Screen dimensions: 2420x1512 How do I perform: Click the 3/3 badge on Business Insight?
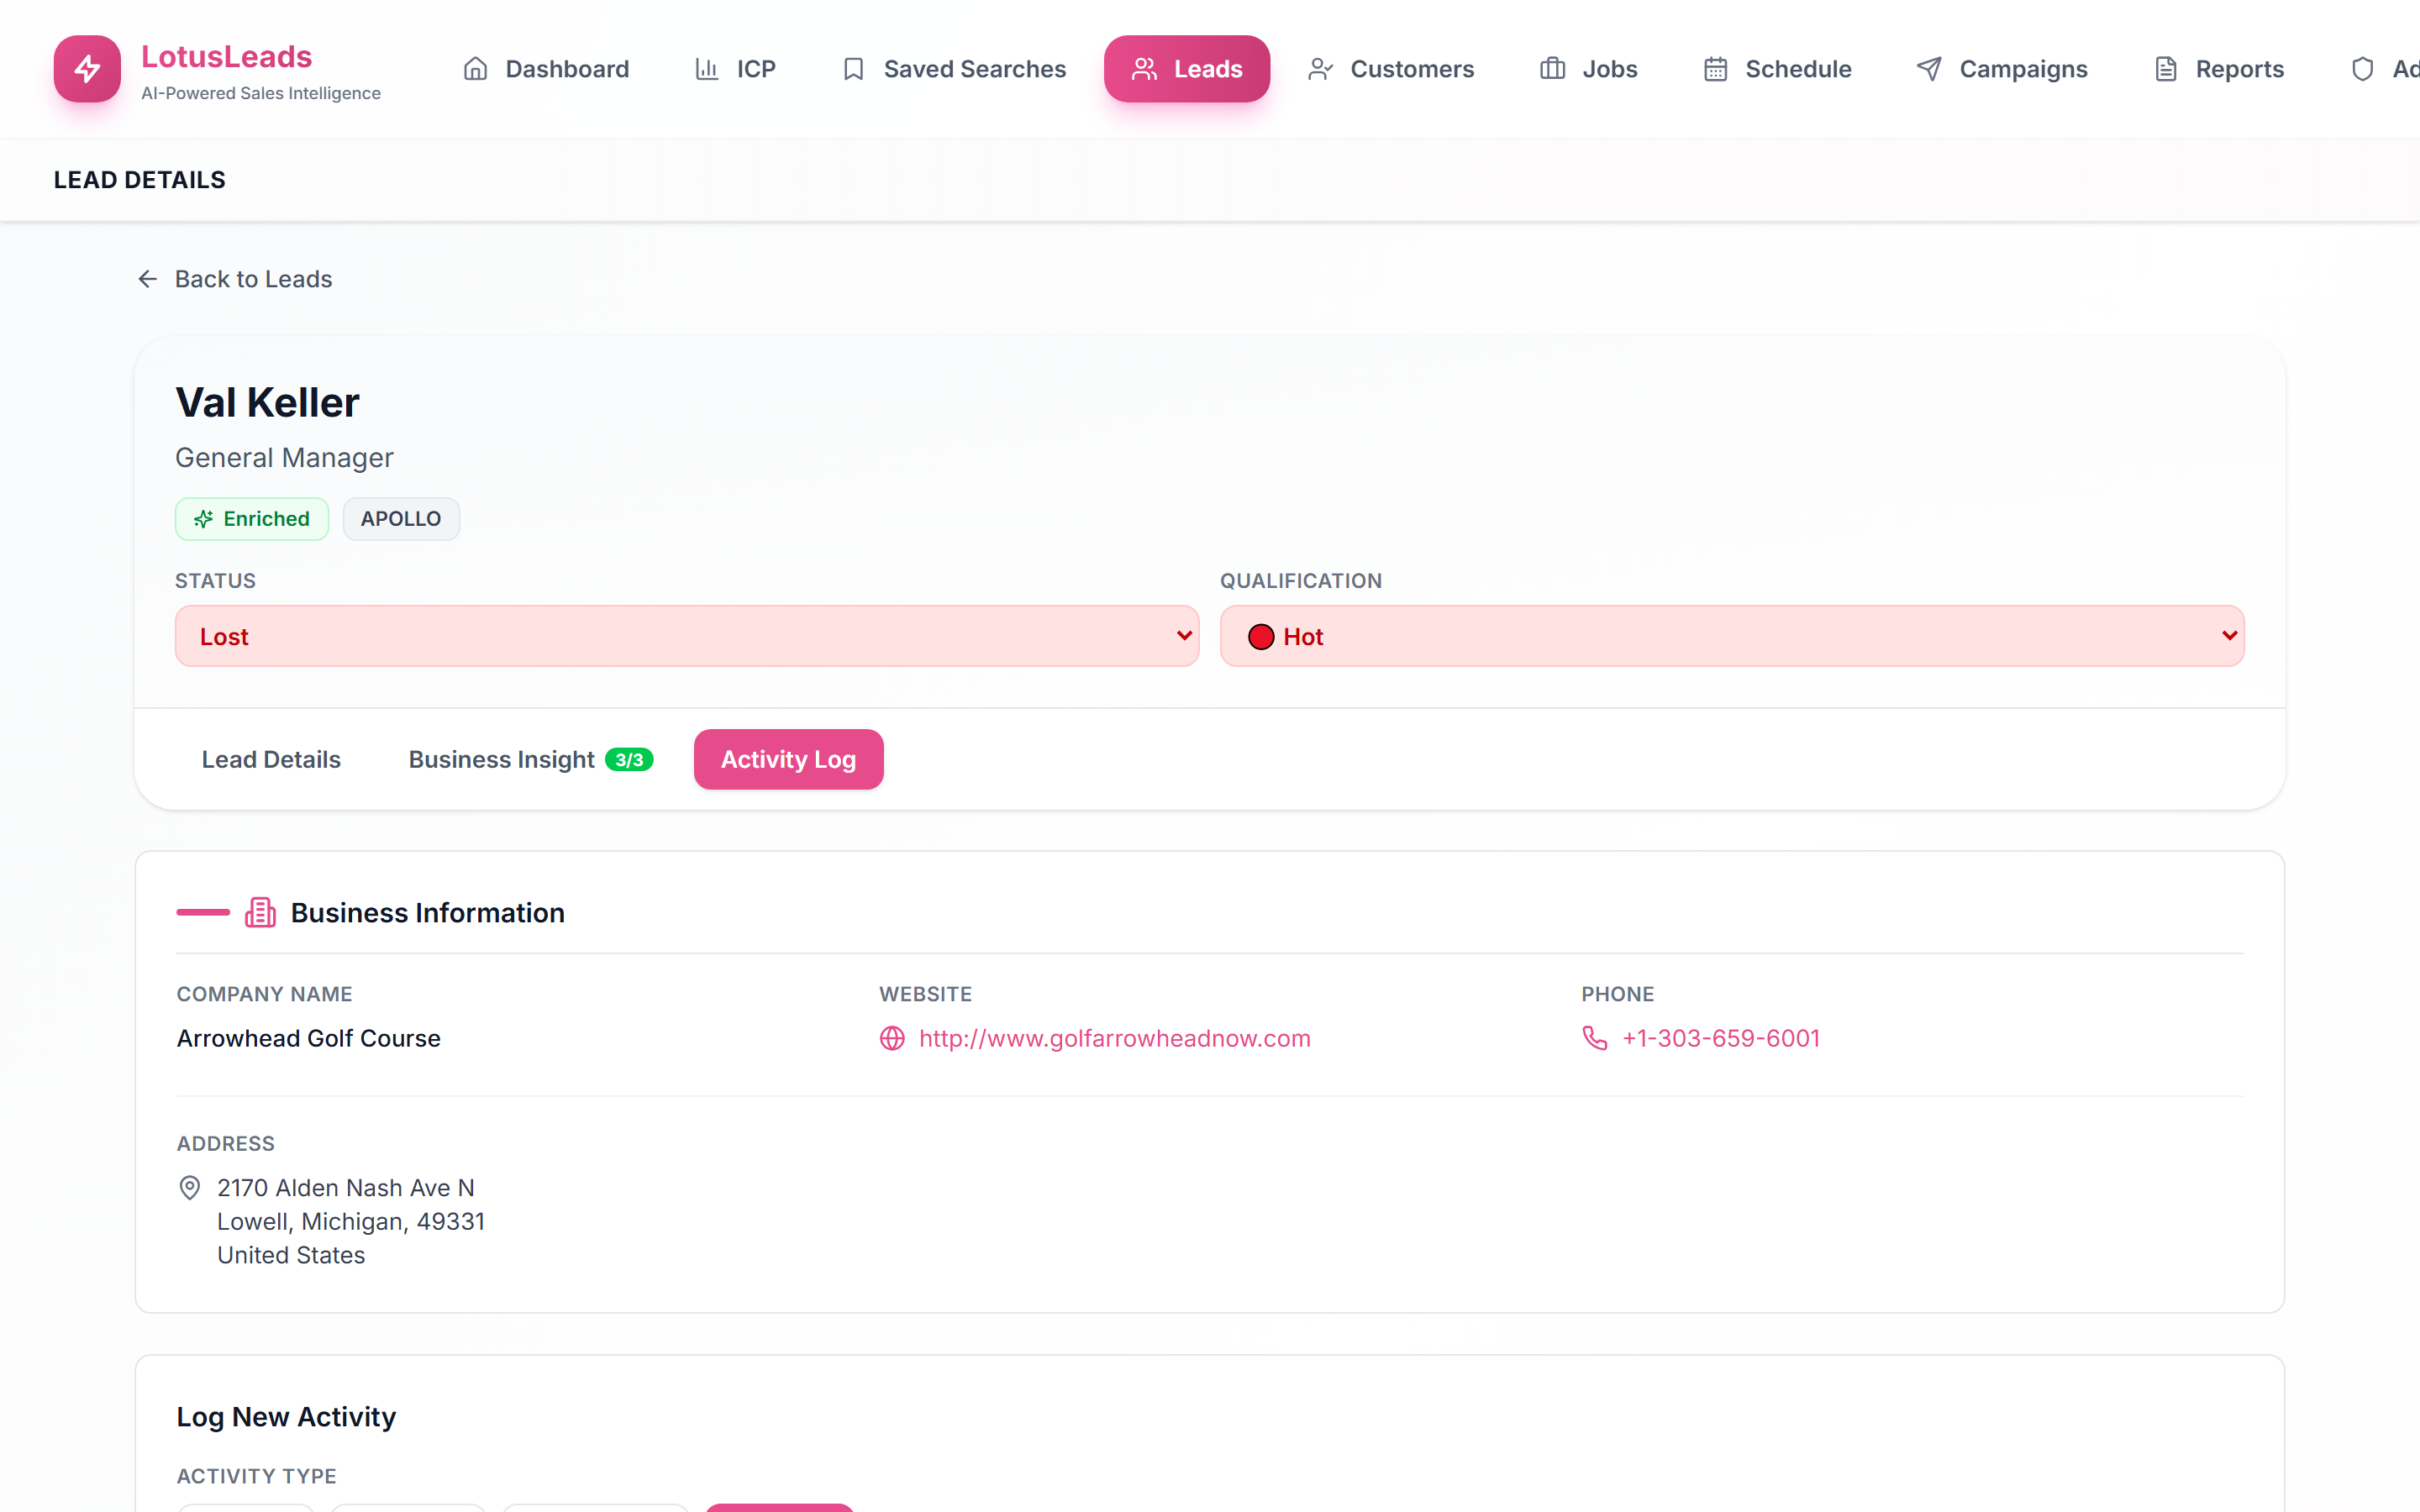[629, 760]
